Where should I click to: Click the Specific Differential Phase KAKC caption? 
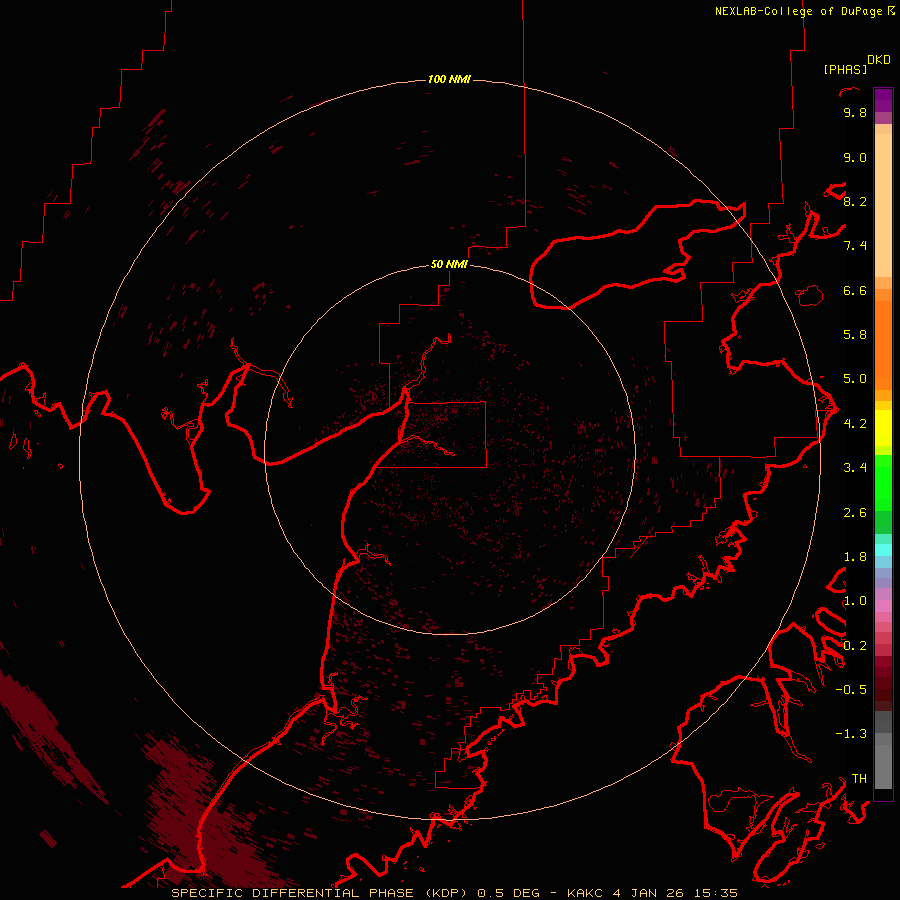[454, 893]
